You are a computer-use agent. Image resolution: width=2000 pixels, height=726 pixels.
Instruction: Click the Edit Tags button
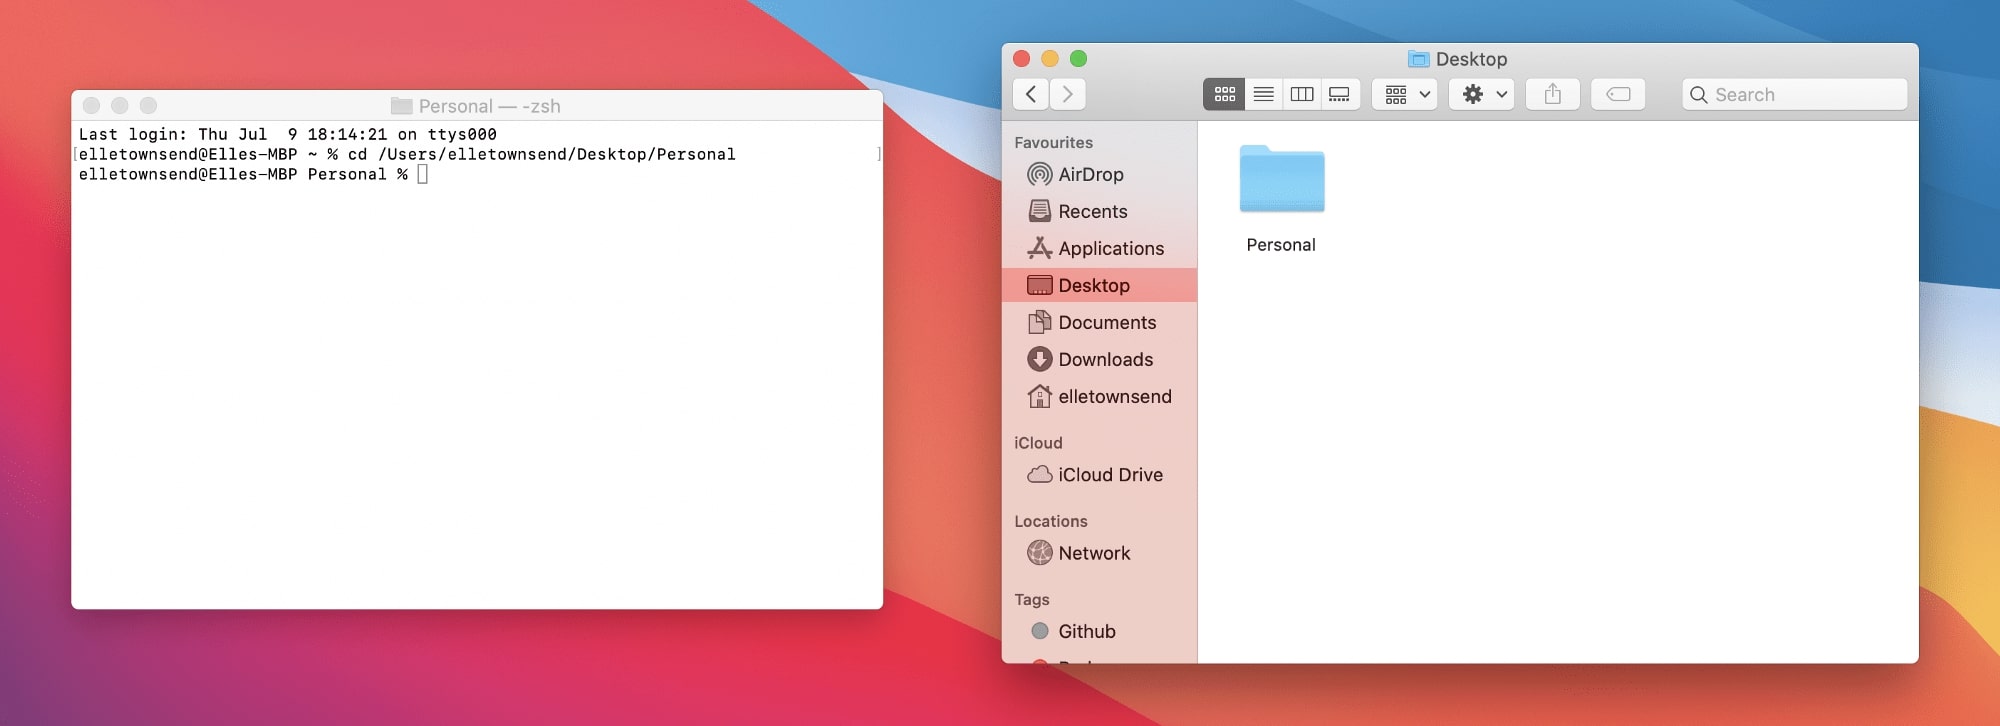1618,94
